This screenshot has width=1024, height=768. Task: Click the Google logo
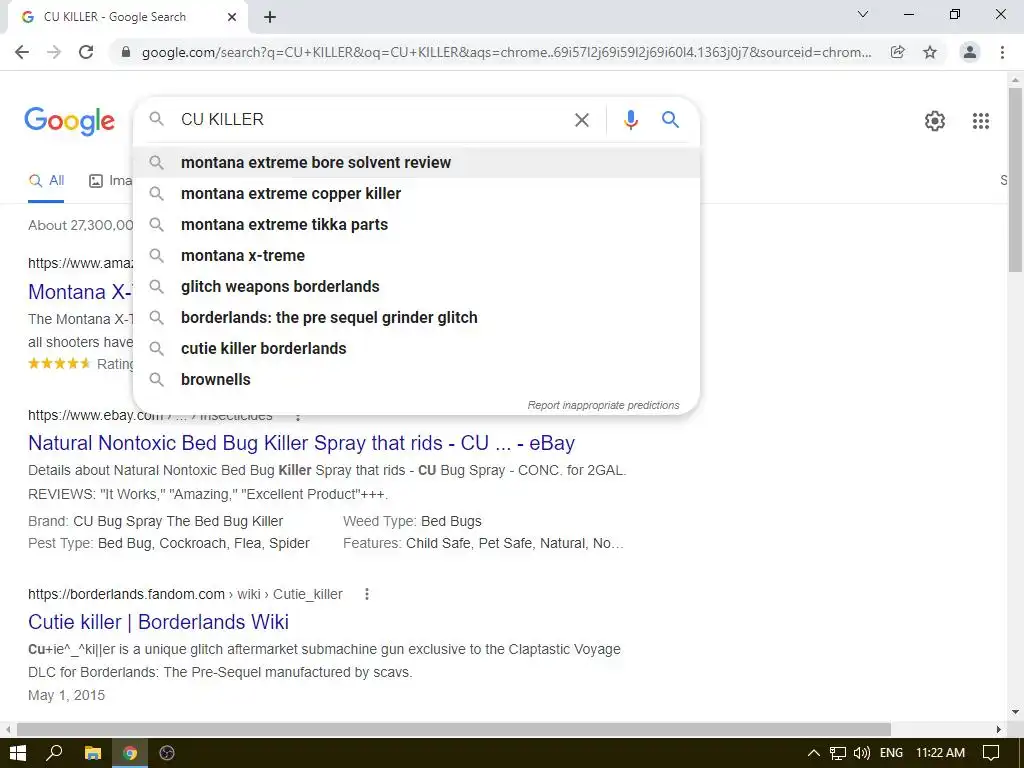(x=69, y=121)
